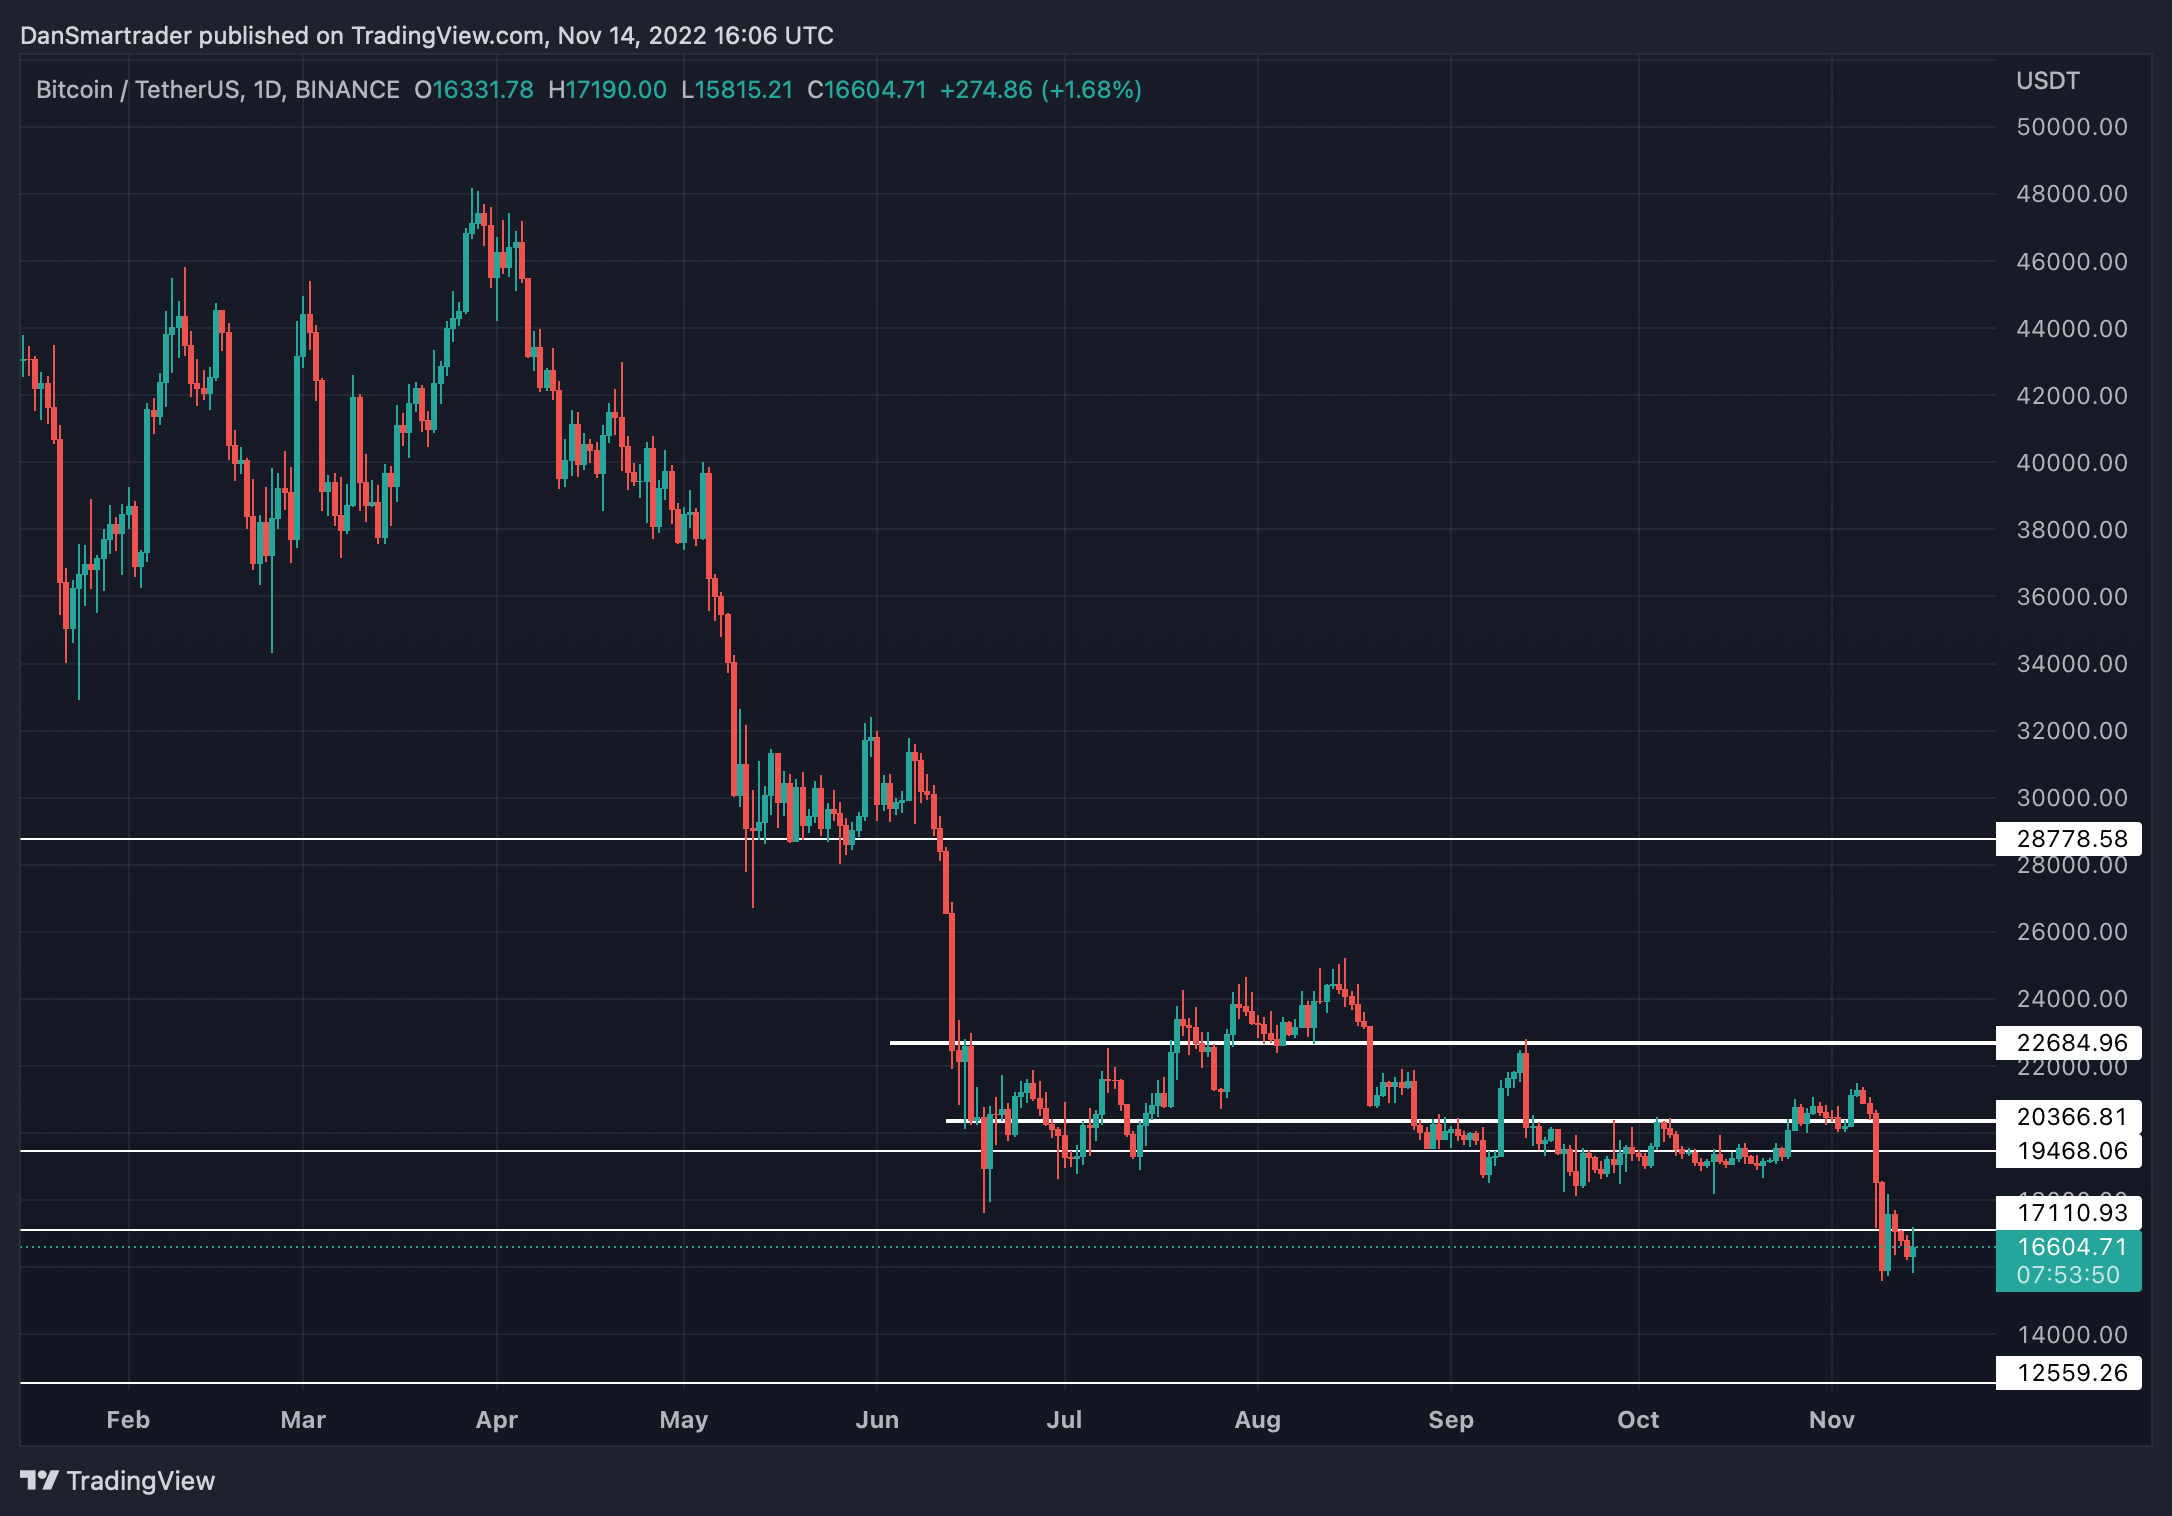Click the 12559.26 horizontal line label
This screenshot has width=2172, height=1516.
click(x=2069, y=1373)
